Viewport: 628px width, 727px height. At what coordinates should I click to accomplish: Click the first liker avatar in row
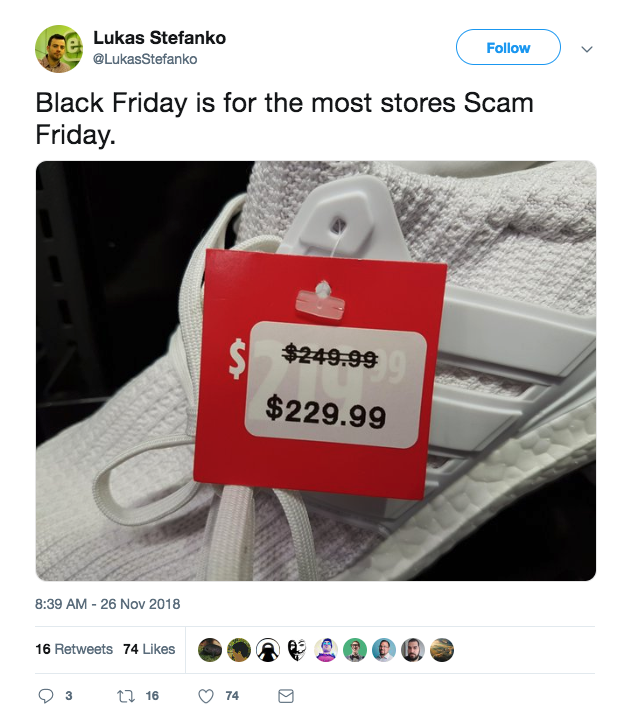point(210,650)
